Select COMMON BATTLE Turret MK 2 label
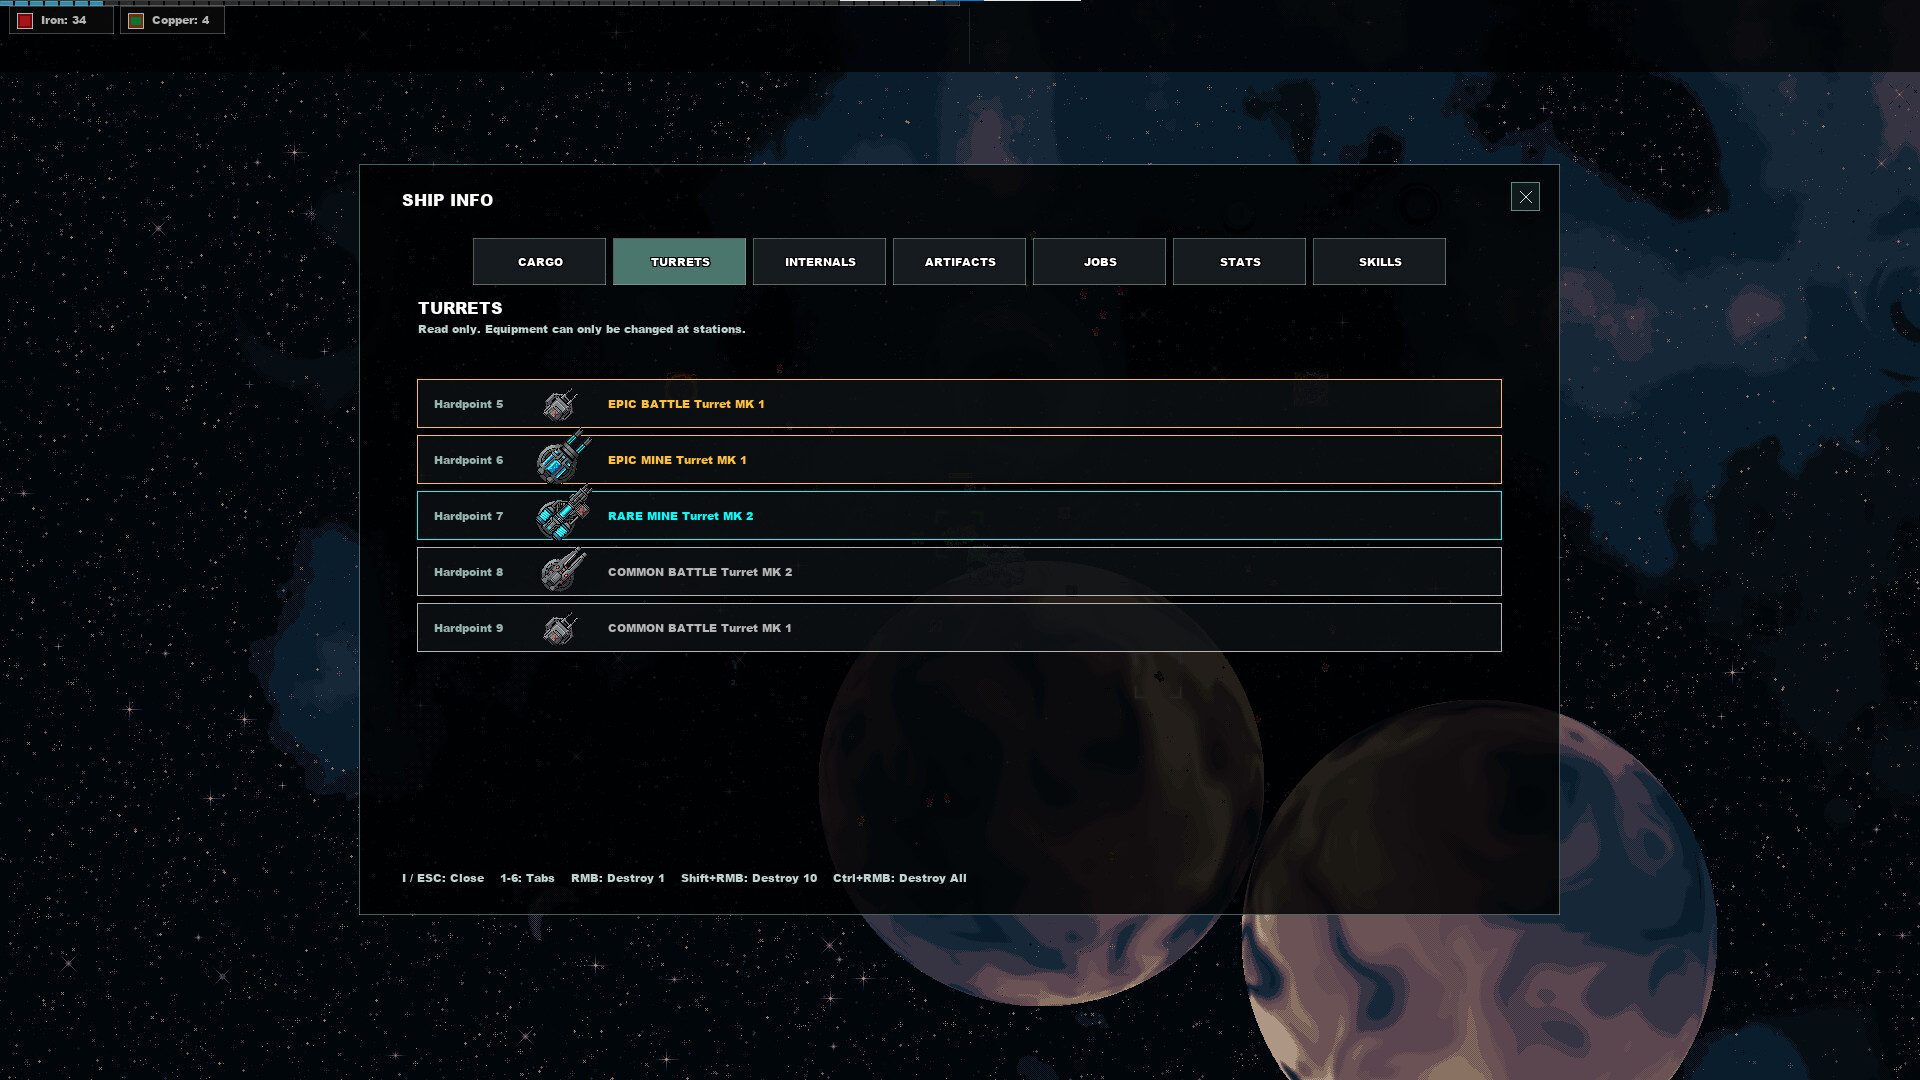This screenshot has width=1920, height=1080. click(x=700, y=572)
